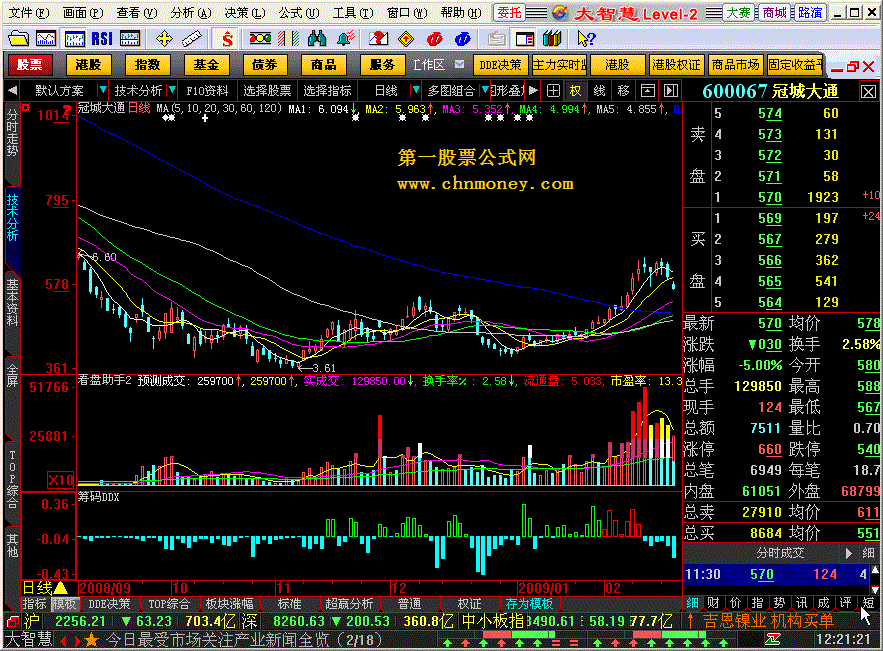The width and height of the screenshot is (883, 651).
Task: Click the yellow diamond road sign icon
Action: (405, 38)
